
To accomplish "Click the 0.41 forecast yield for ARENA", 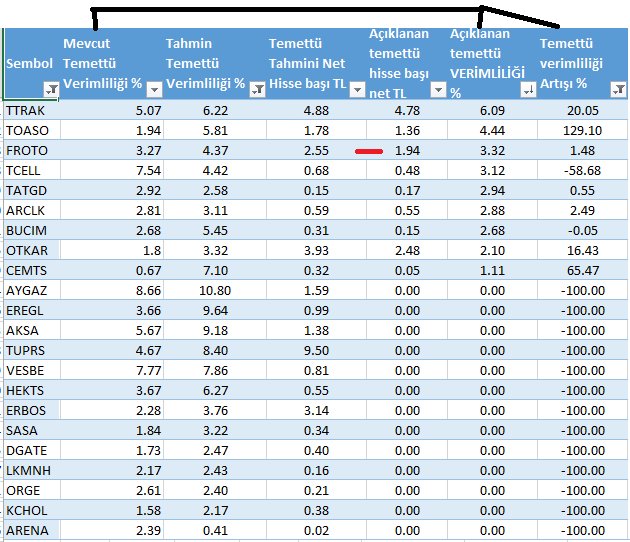I will 215,531.
